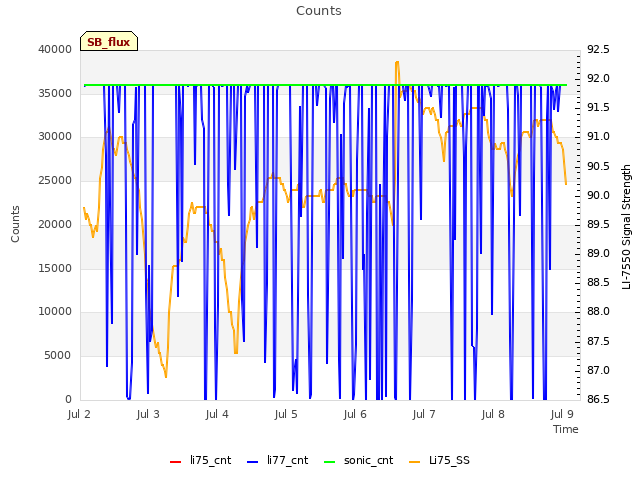Click the '89.0' right axis tick value

click(598, 253)
